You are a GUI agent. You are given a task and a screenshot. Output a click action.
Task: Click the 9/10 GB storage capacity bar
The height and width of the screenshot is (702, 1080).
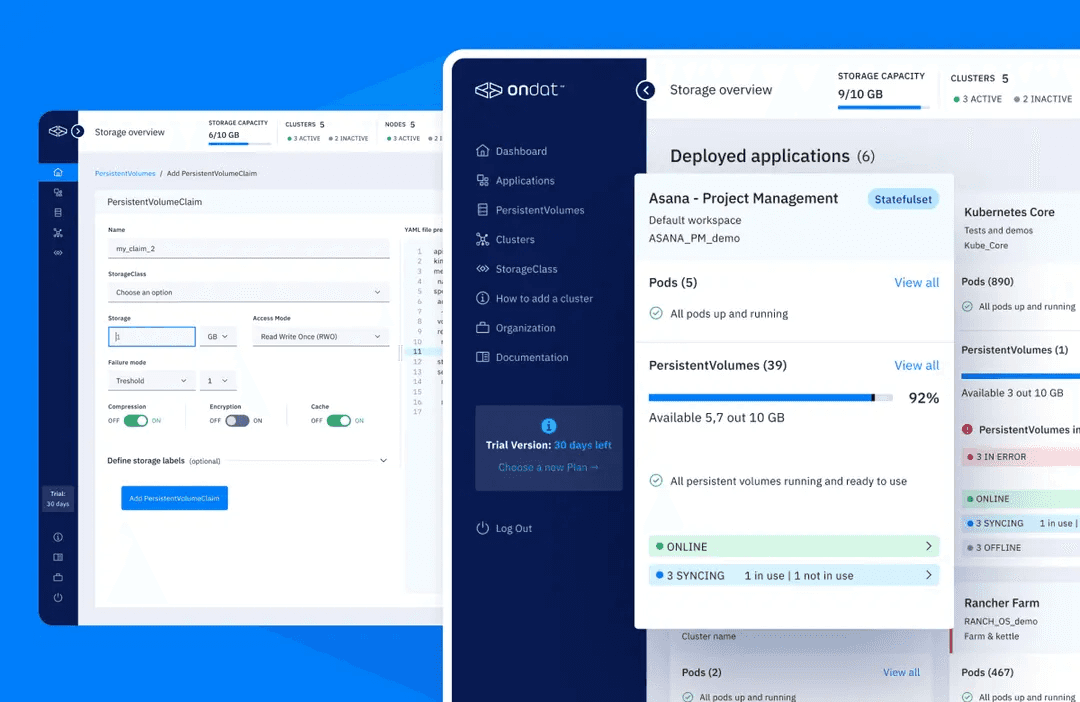click(883, 107)
